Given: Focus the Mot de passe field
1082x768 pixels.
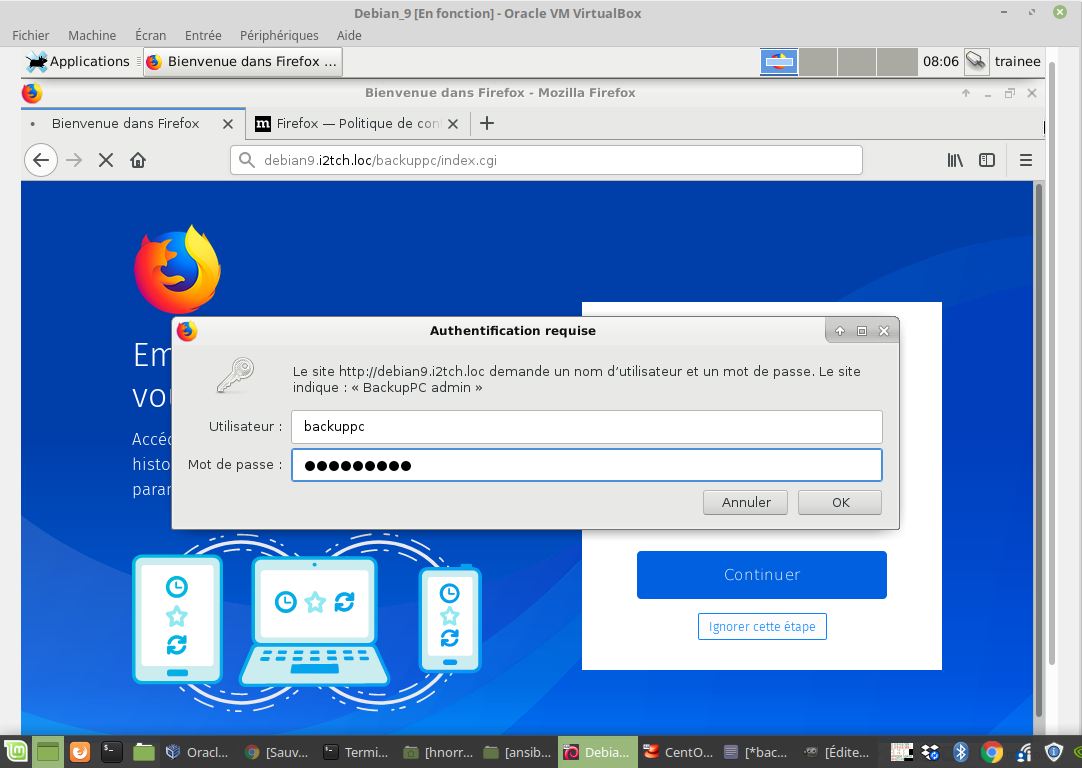Looking at the screenshot, I should (586, 465).
